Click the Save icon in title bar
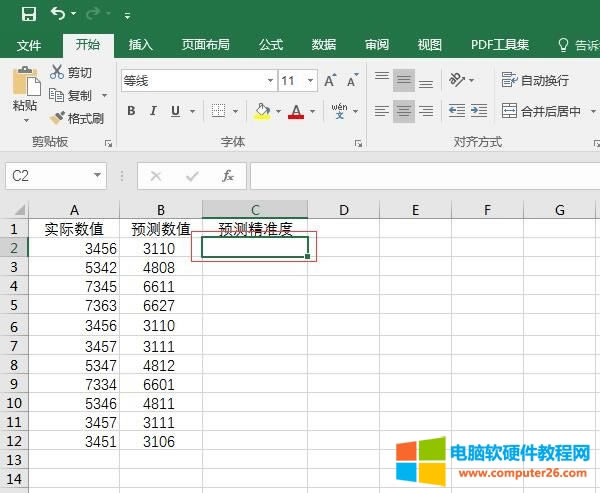This screenshot has height=493, width=600. coord(29,14)
